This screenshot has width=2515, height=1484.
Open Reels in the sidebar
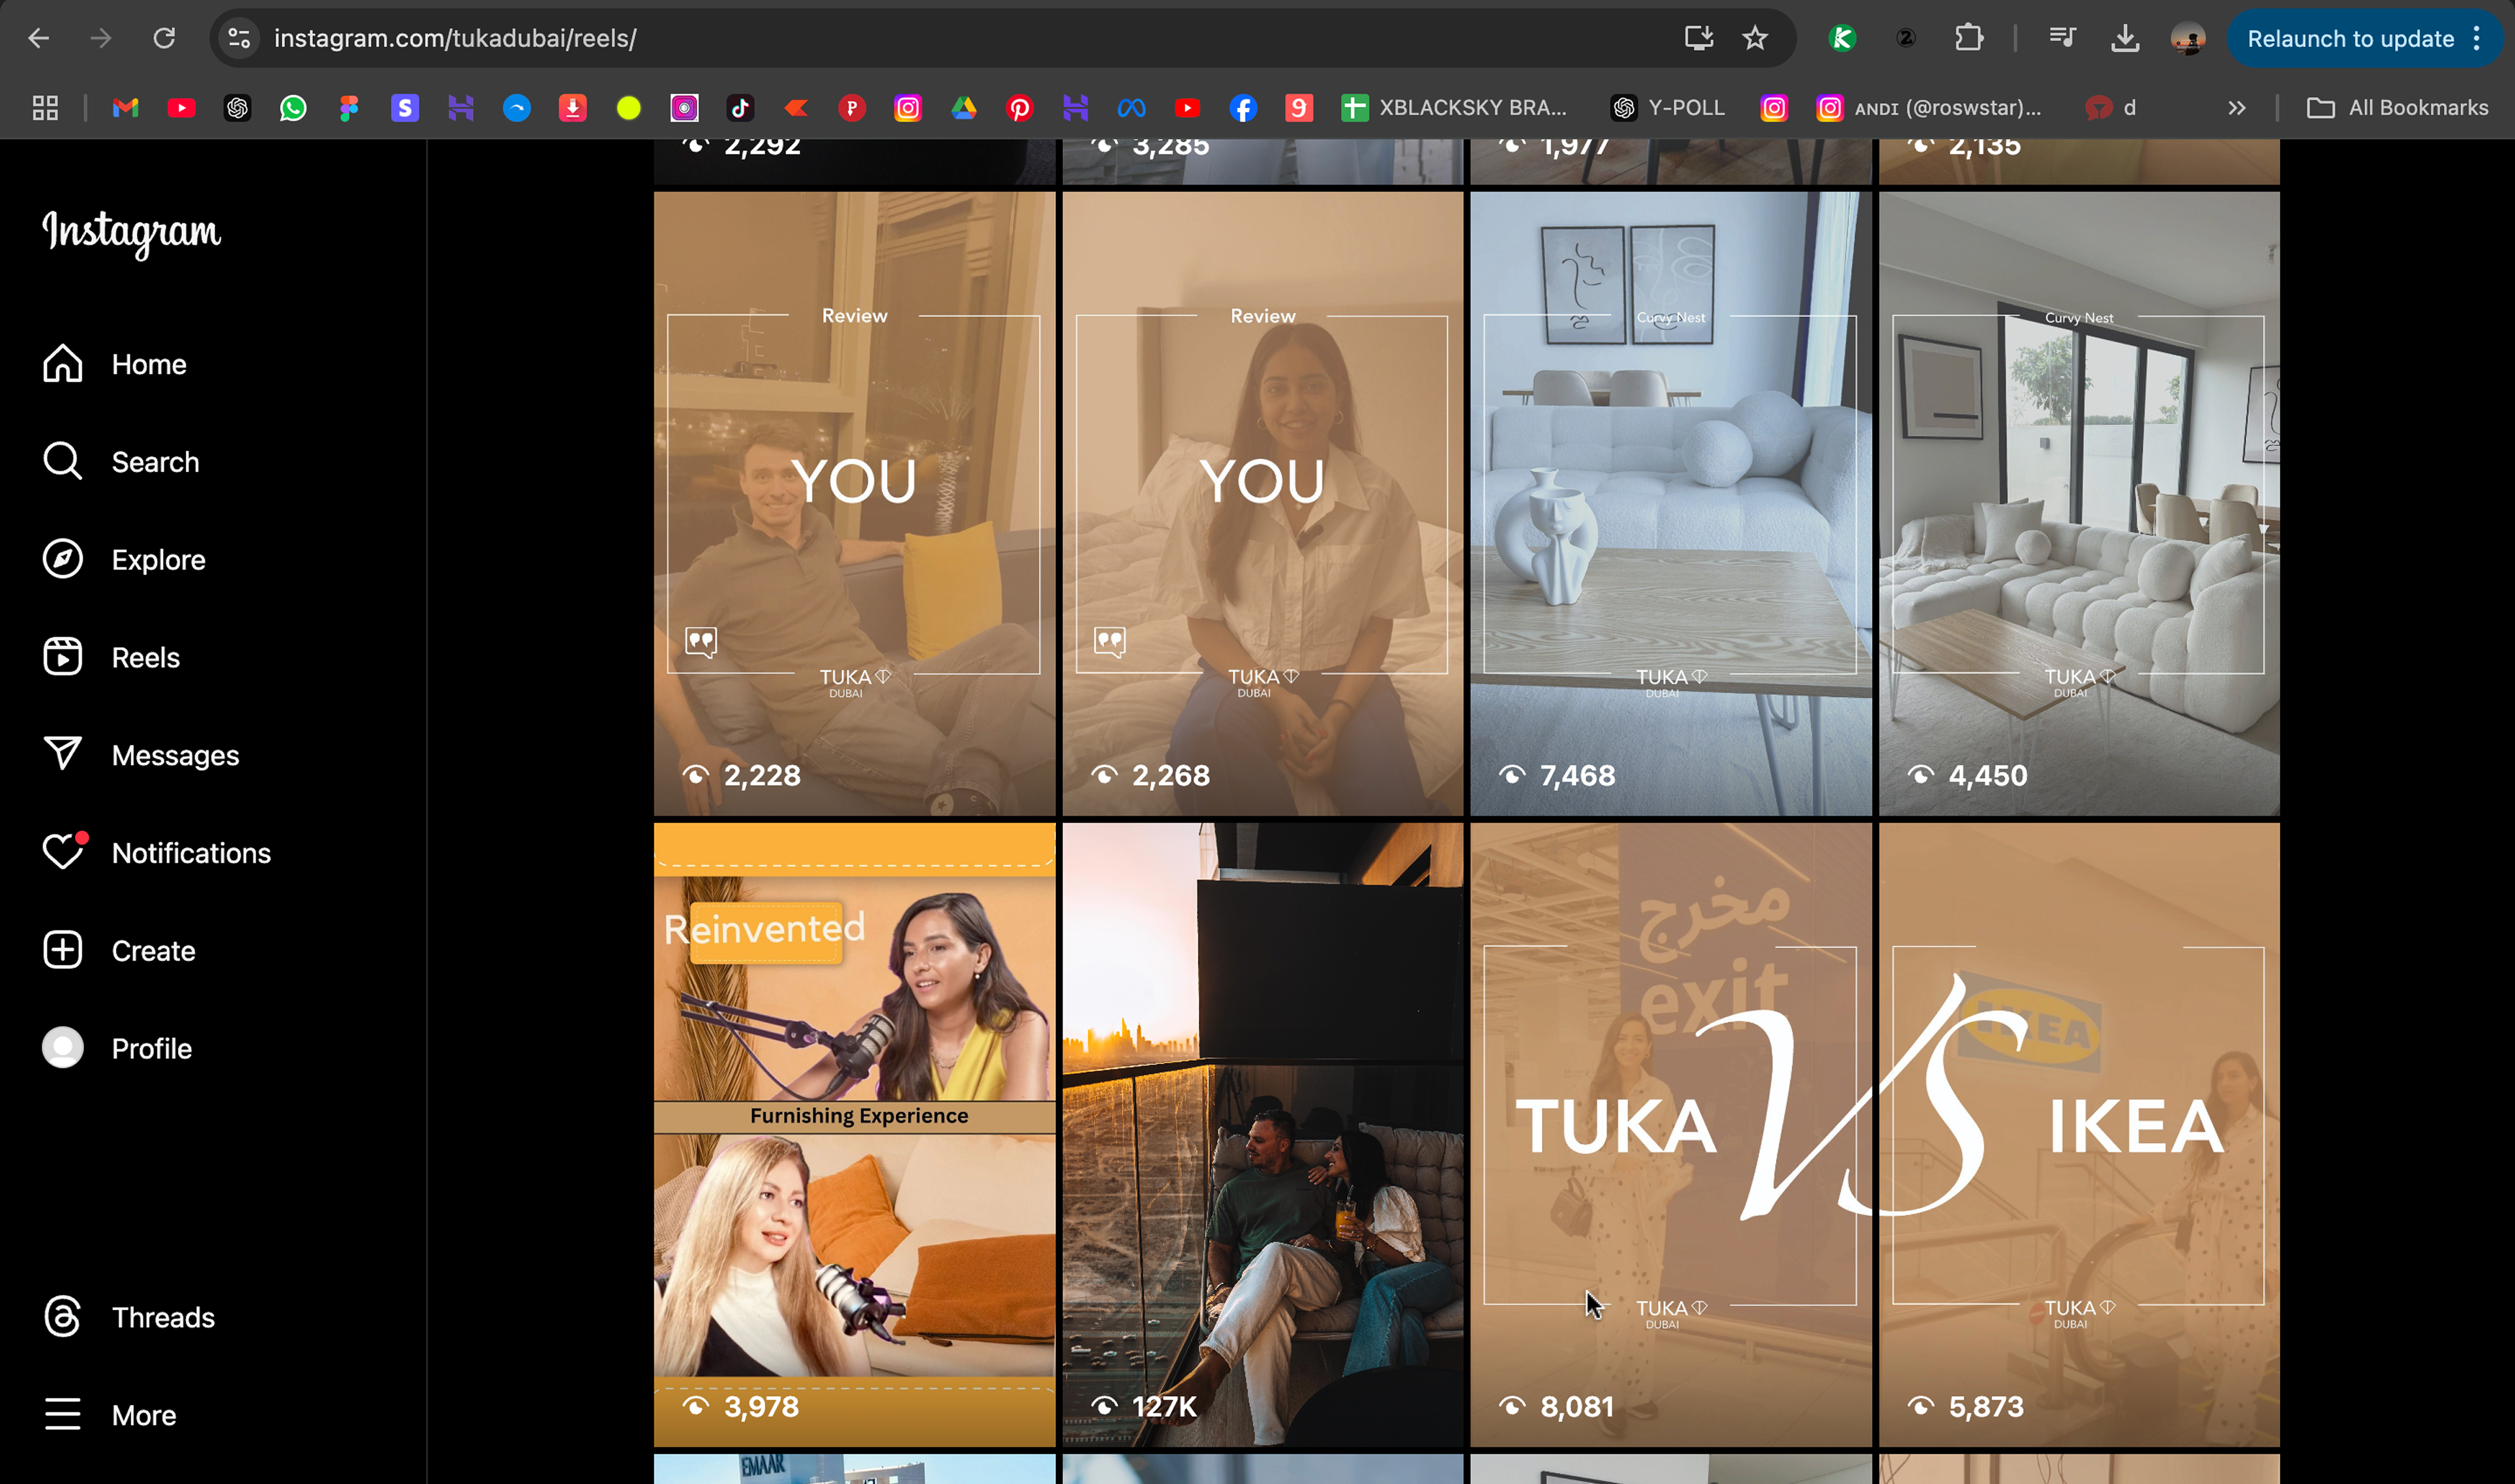(111, 658)
